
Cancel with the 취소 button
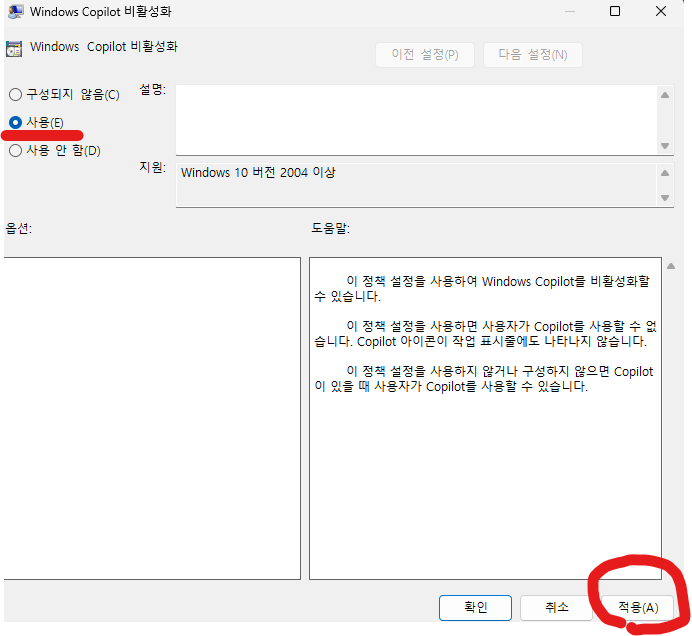tap(556, 607)
